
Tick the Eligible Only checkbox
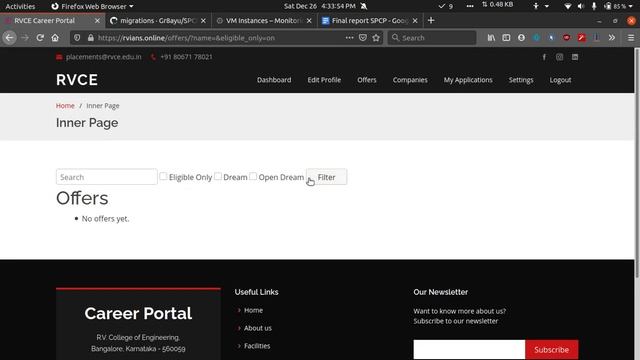point(163,176)
